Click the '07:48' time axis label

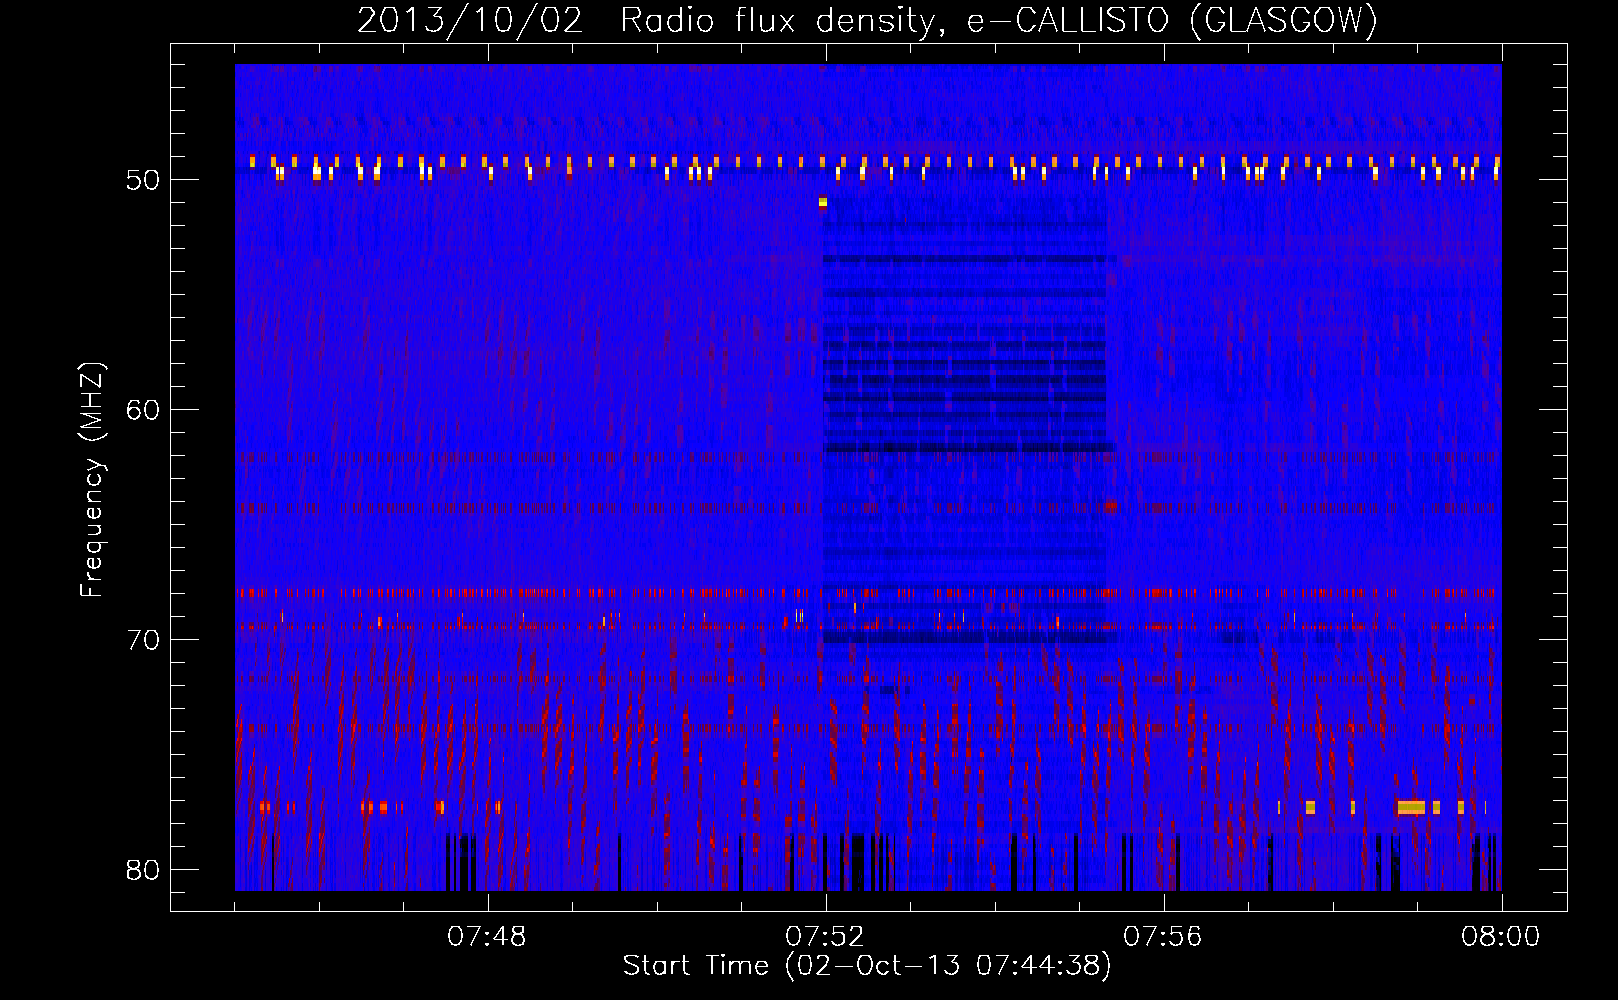487,937
